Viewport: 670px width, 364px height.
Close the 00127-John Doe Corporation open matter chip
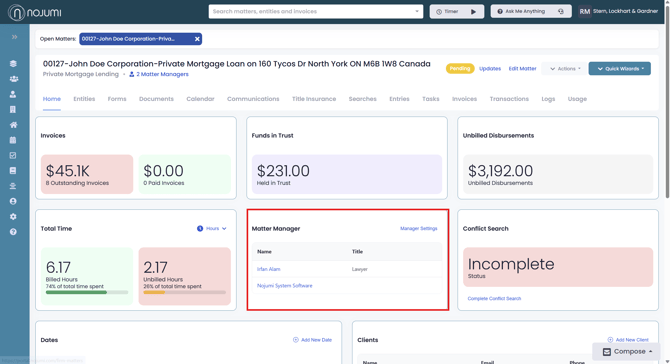(x=197, y=39)
